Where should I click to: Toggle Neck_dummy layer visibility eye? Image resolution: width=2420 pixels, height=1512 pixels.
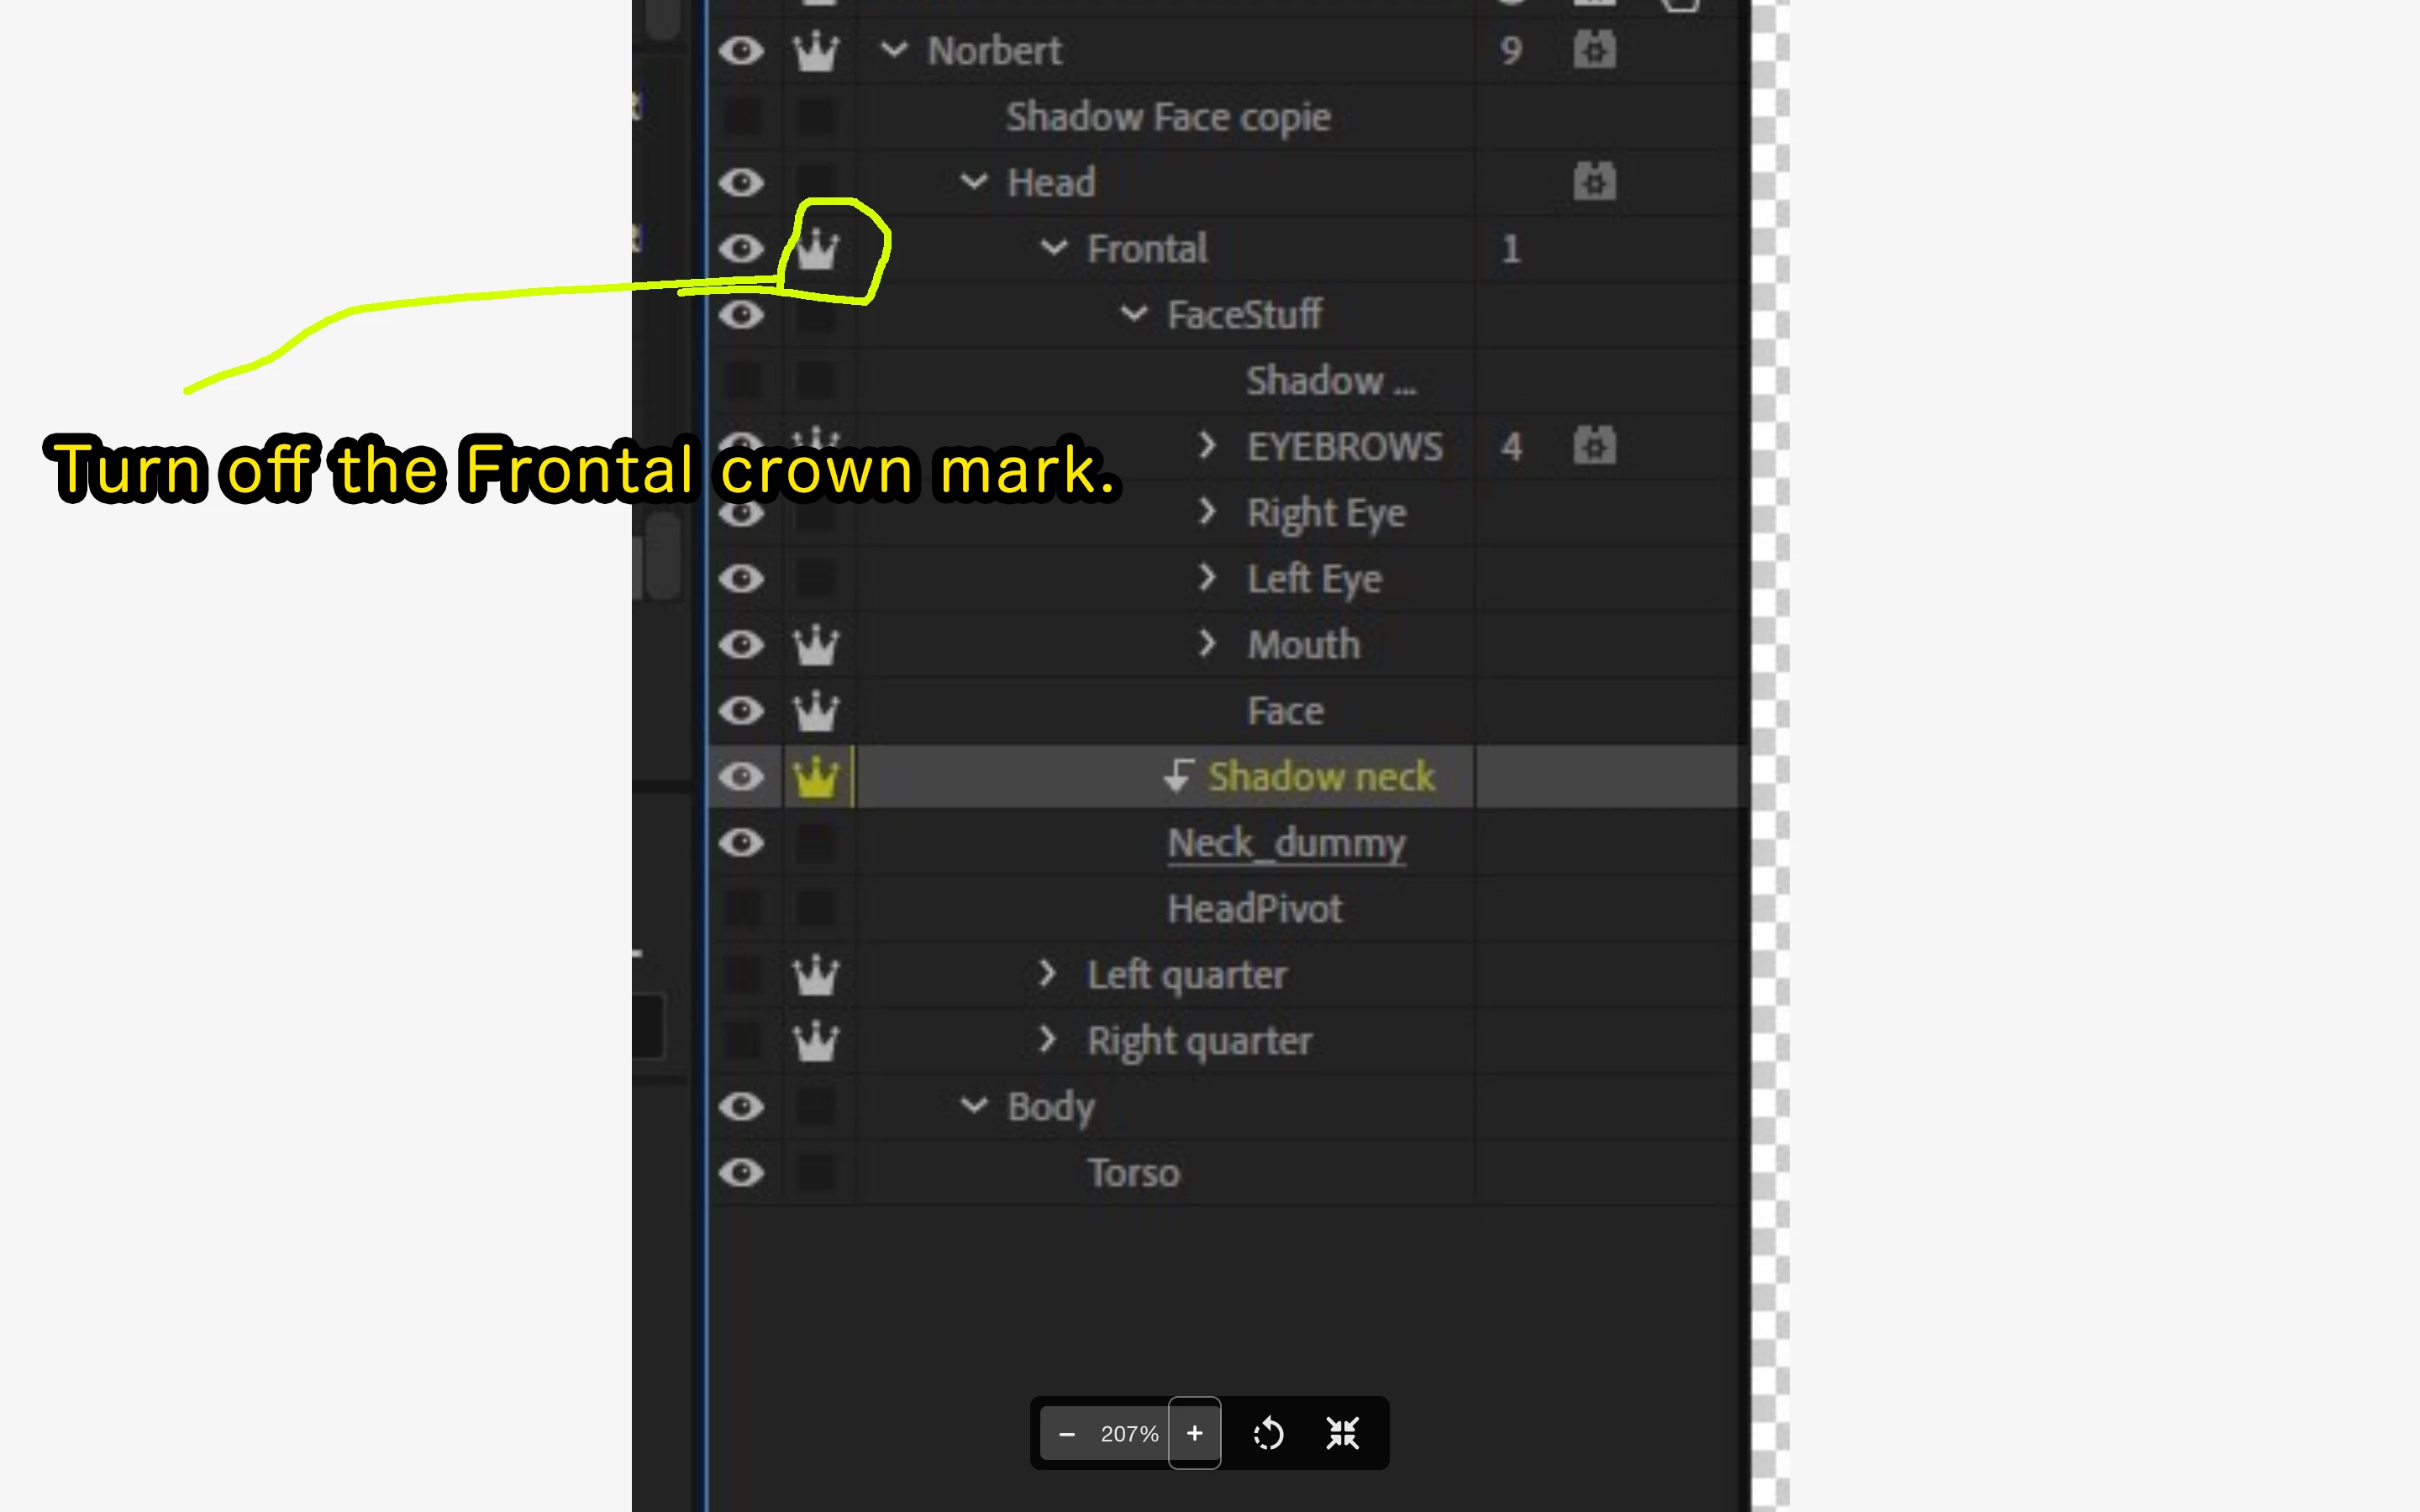tap(741, 843)
